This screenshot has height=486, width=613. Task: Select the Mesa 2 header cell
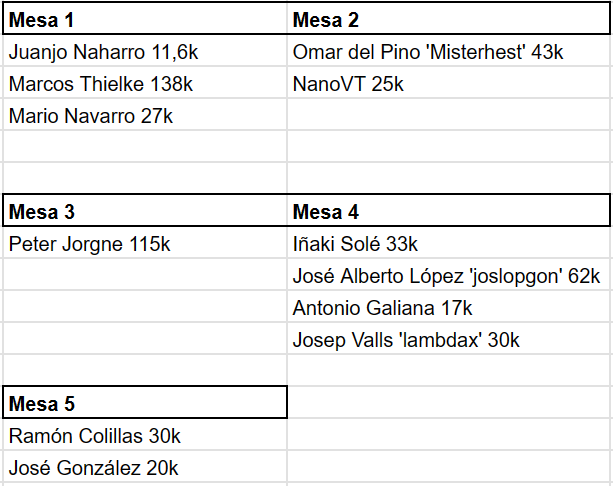coord(448,20)
